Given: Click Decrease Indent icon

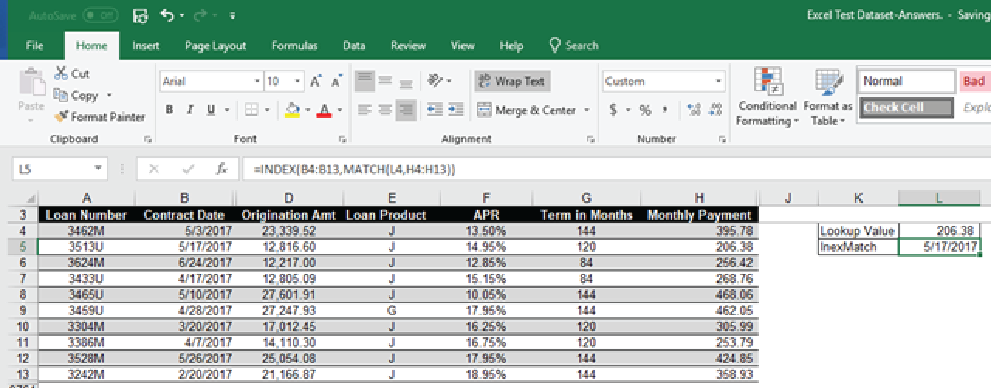Looking at the screenshot, I should point(435,110).
